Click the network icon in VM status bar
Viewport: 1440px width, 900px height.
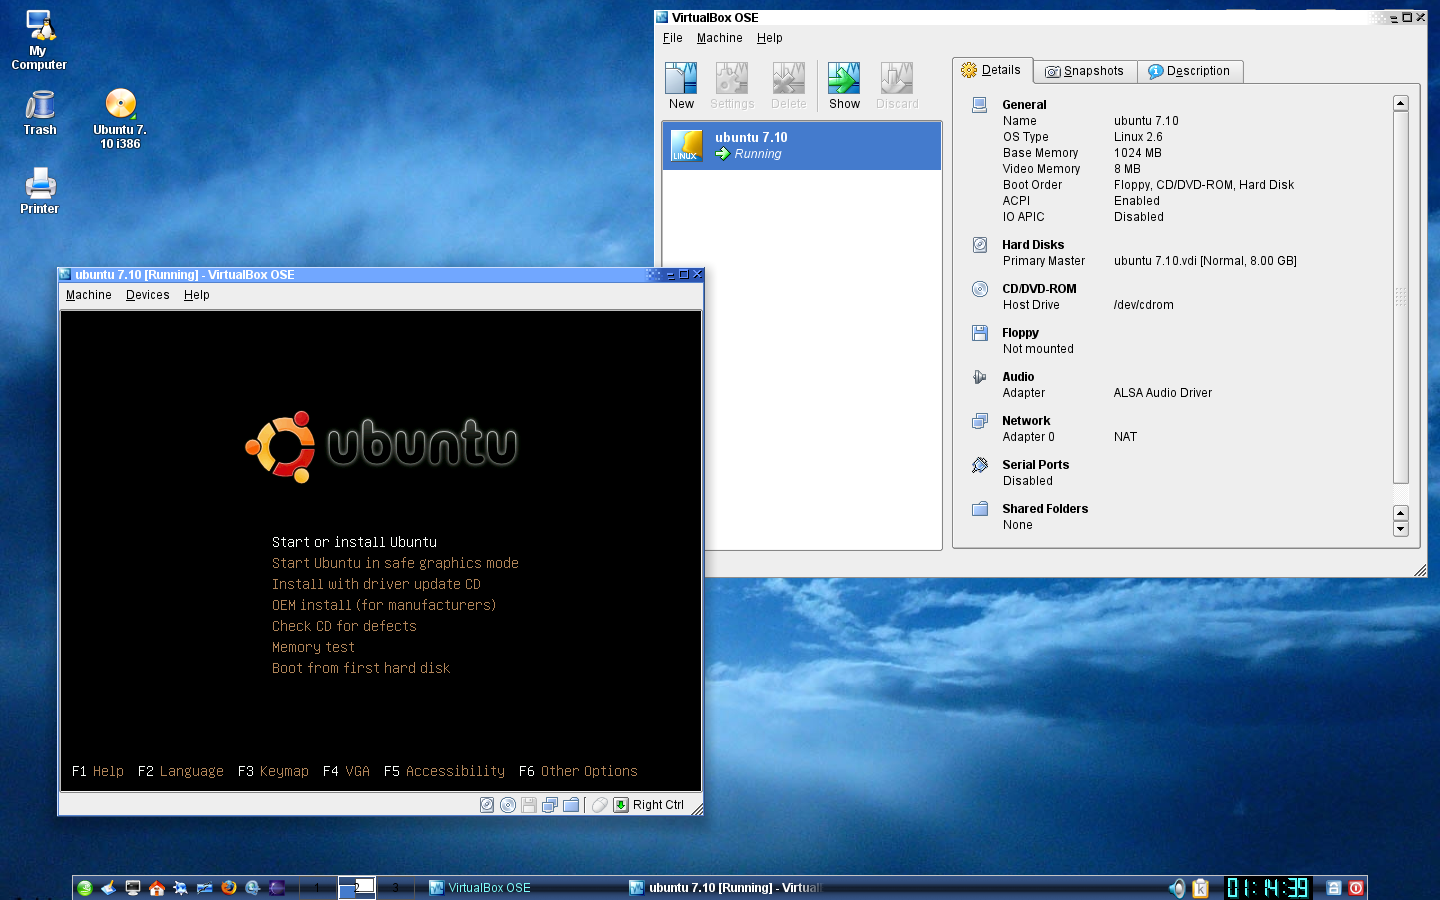click(550, 805)
